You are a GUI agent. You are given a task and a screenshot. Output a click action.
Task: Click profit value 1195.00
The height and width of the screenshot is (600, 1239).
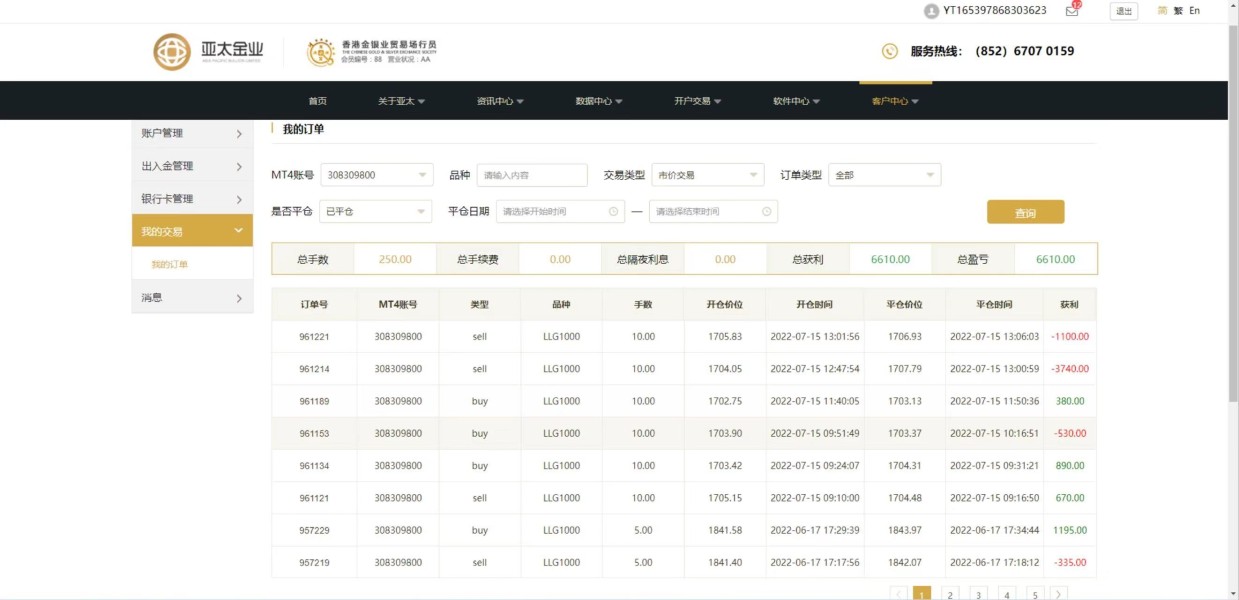1070,530
